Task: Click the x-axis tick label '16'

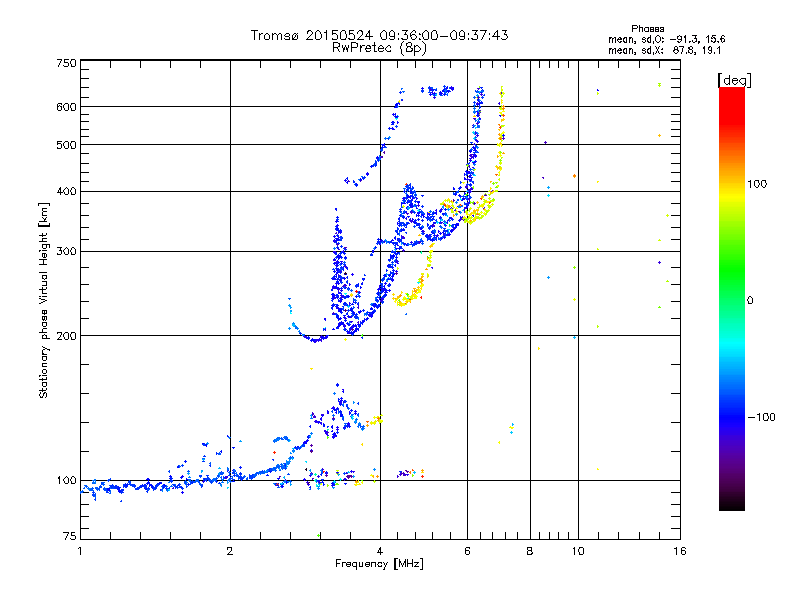Action: click(680, 551)
